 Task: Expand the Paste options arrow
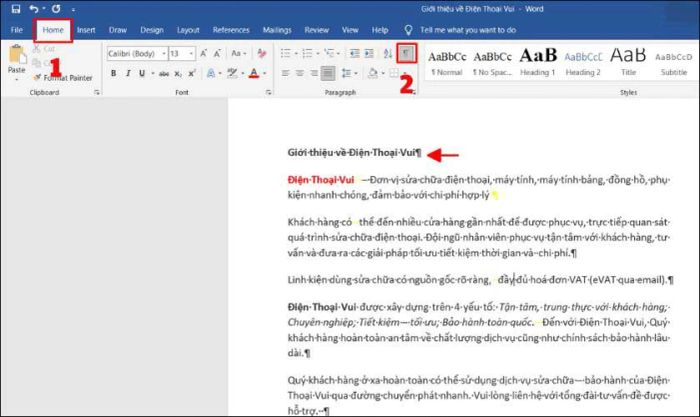point(17,79)
